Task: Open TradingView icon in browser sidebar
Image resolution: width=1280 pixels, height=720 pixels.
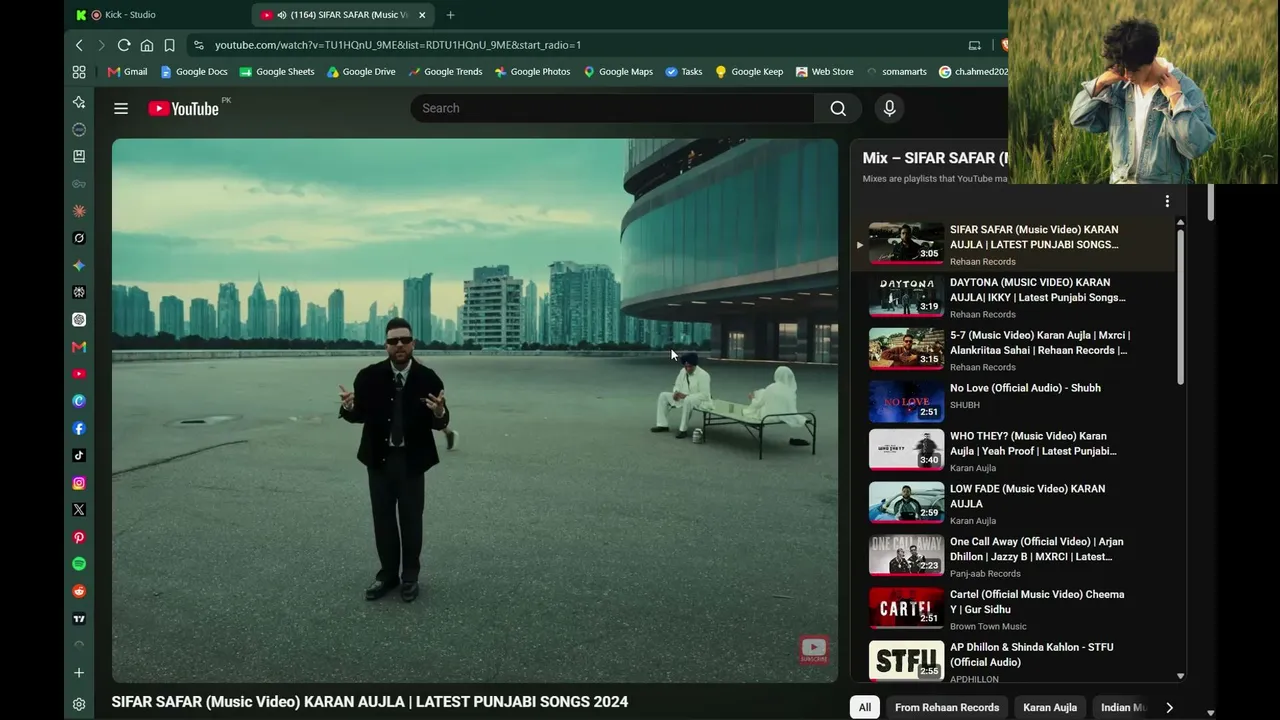Action: click(x=79, y=619)
